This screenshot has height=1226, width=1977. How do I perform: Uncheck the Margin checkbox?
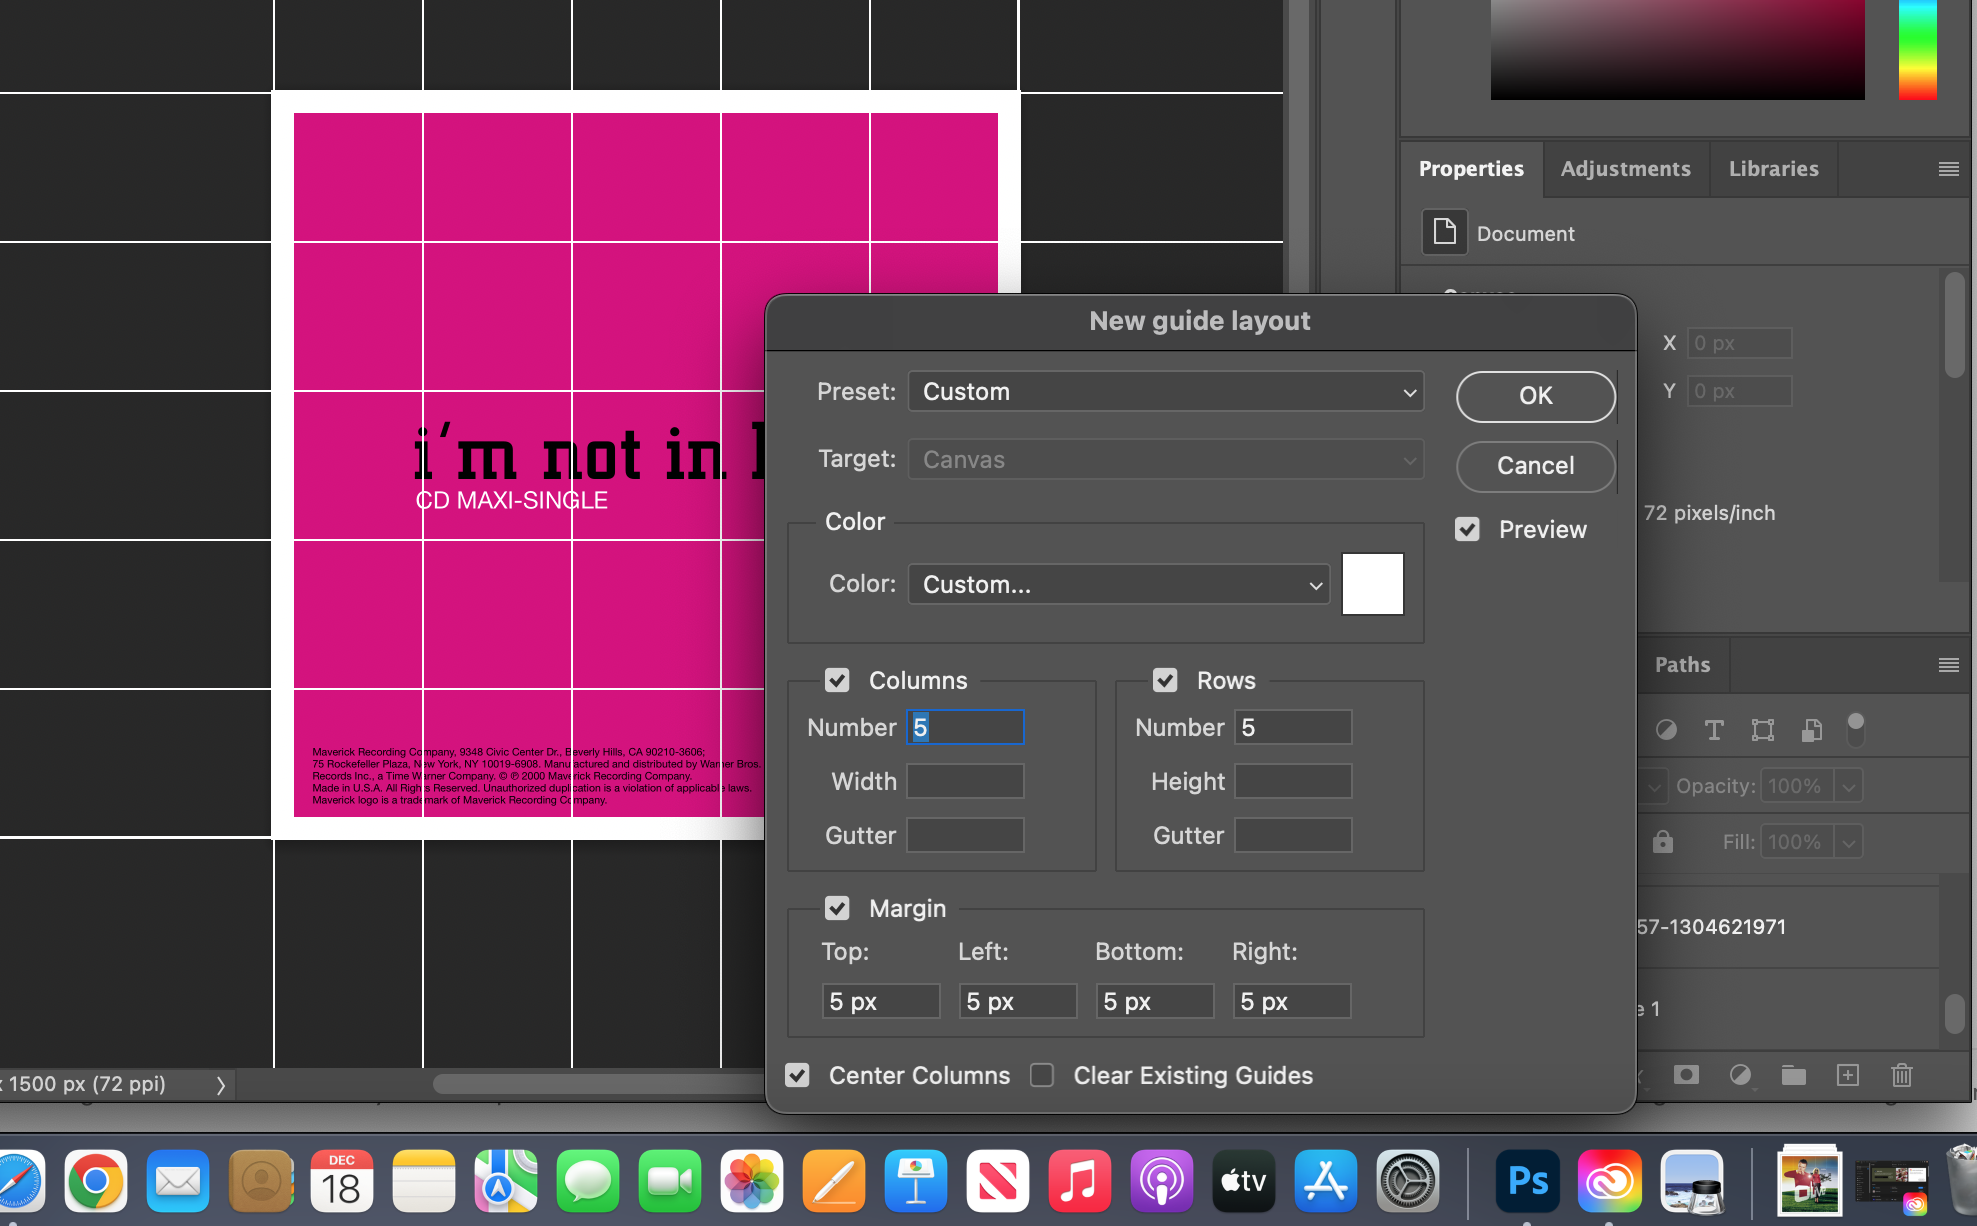coord(837,908)
